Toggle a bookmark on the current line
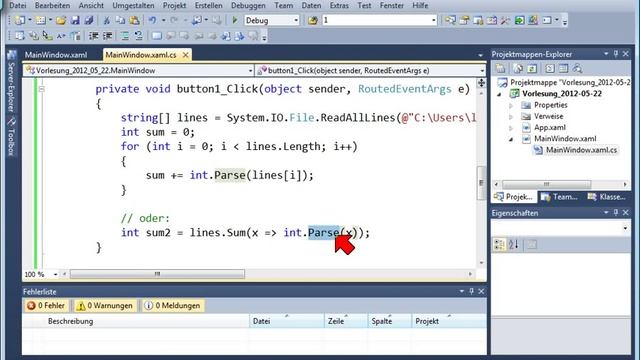This screenshot has height=360, width=640. point(157,36)
